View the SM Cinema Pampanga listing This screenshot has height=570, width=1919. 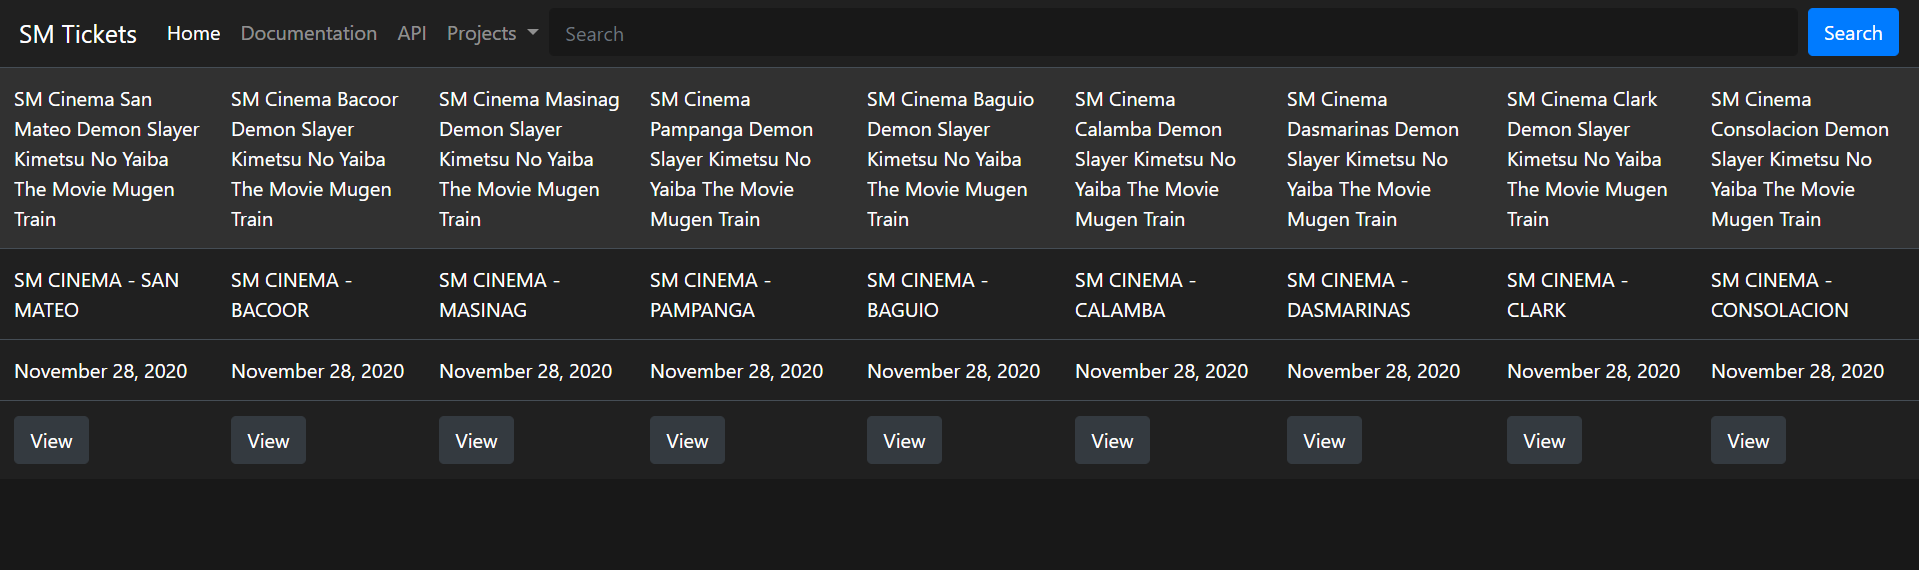pos(687,440)
